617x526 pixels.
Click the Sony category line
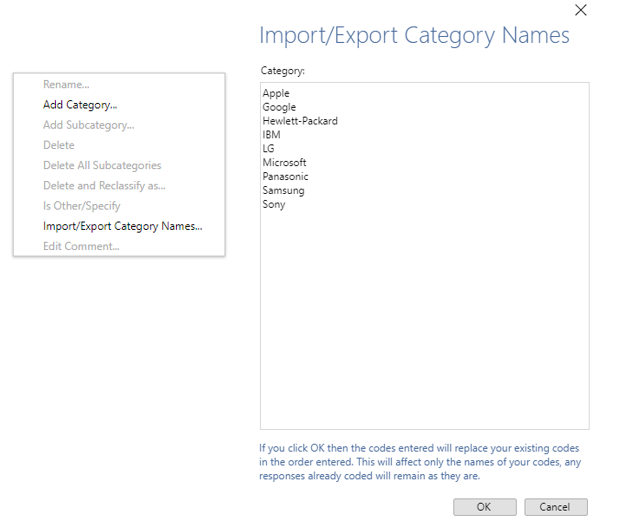point(274,204)
